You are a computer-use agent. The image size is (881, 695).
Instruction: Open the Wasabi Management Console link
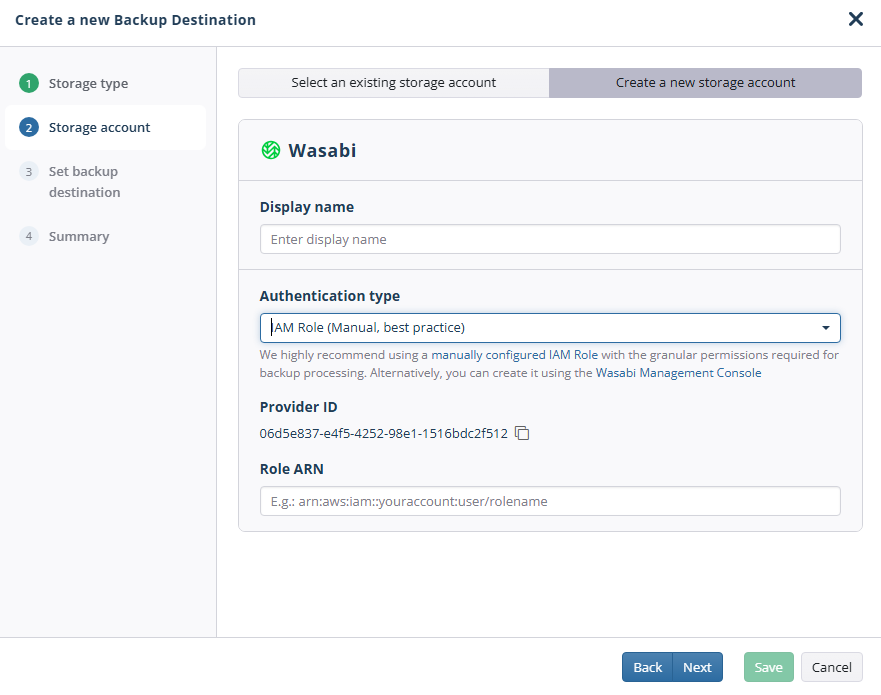[678, 373]
